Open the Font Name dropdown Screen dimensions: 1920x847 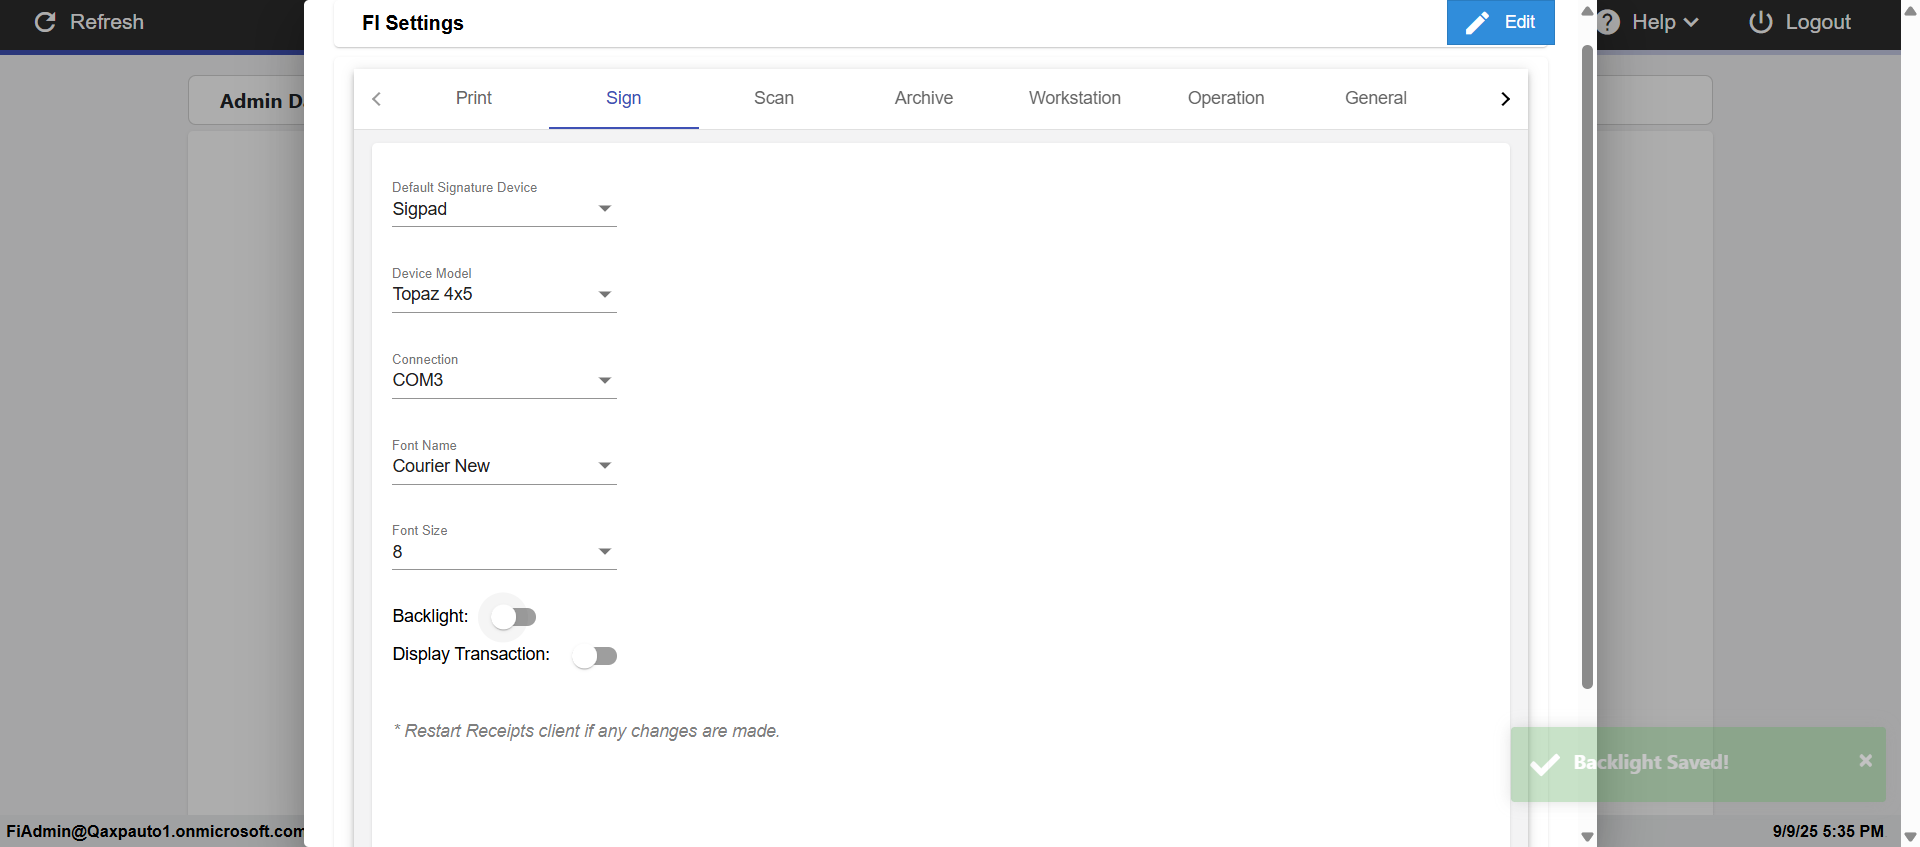point(504,467)
